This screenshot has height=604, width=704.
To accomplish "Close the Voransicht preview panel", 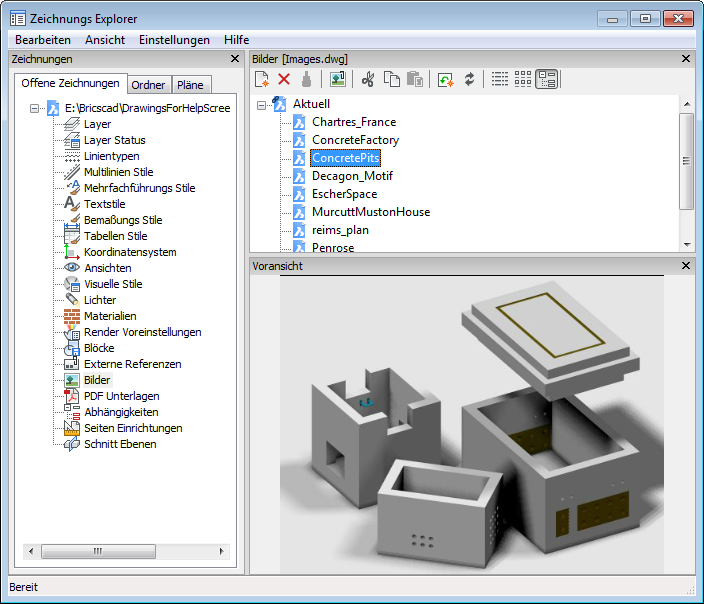I will 686,266.
